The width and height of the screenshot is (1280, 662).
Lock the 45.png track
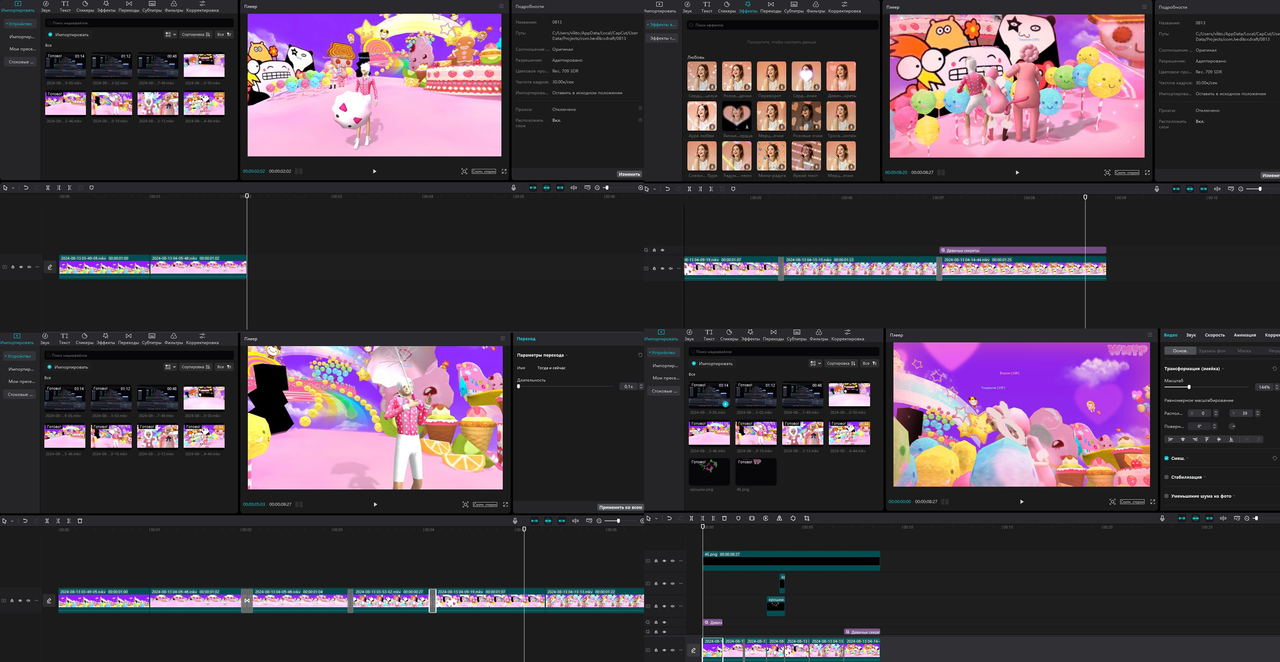coord(656,561)
